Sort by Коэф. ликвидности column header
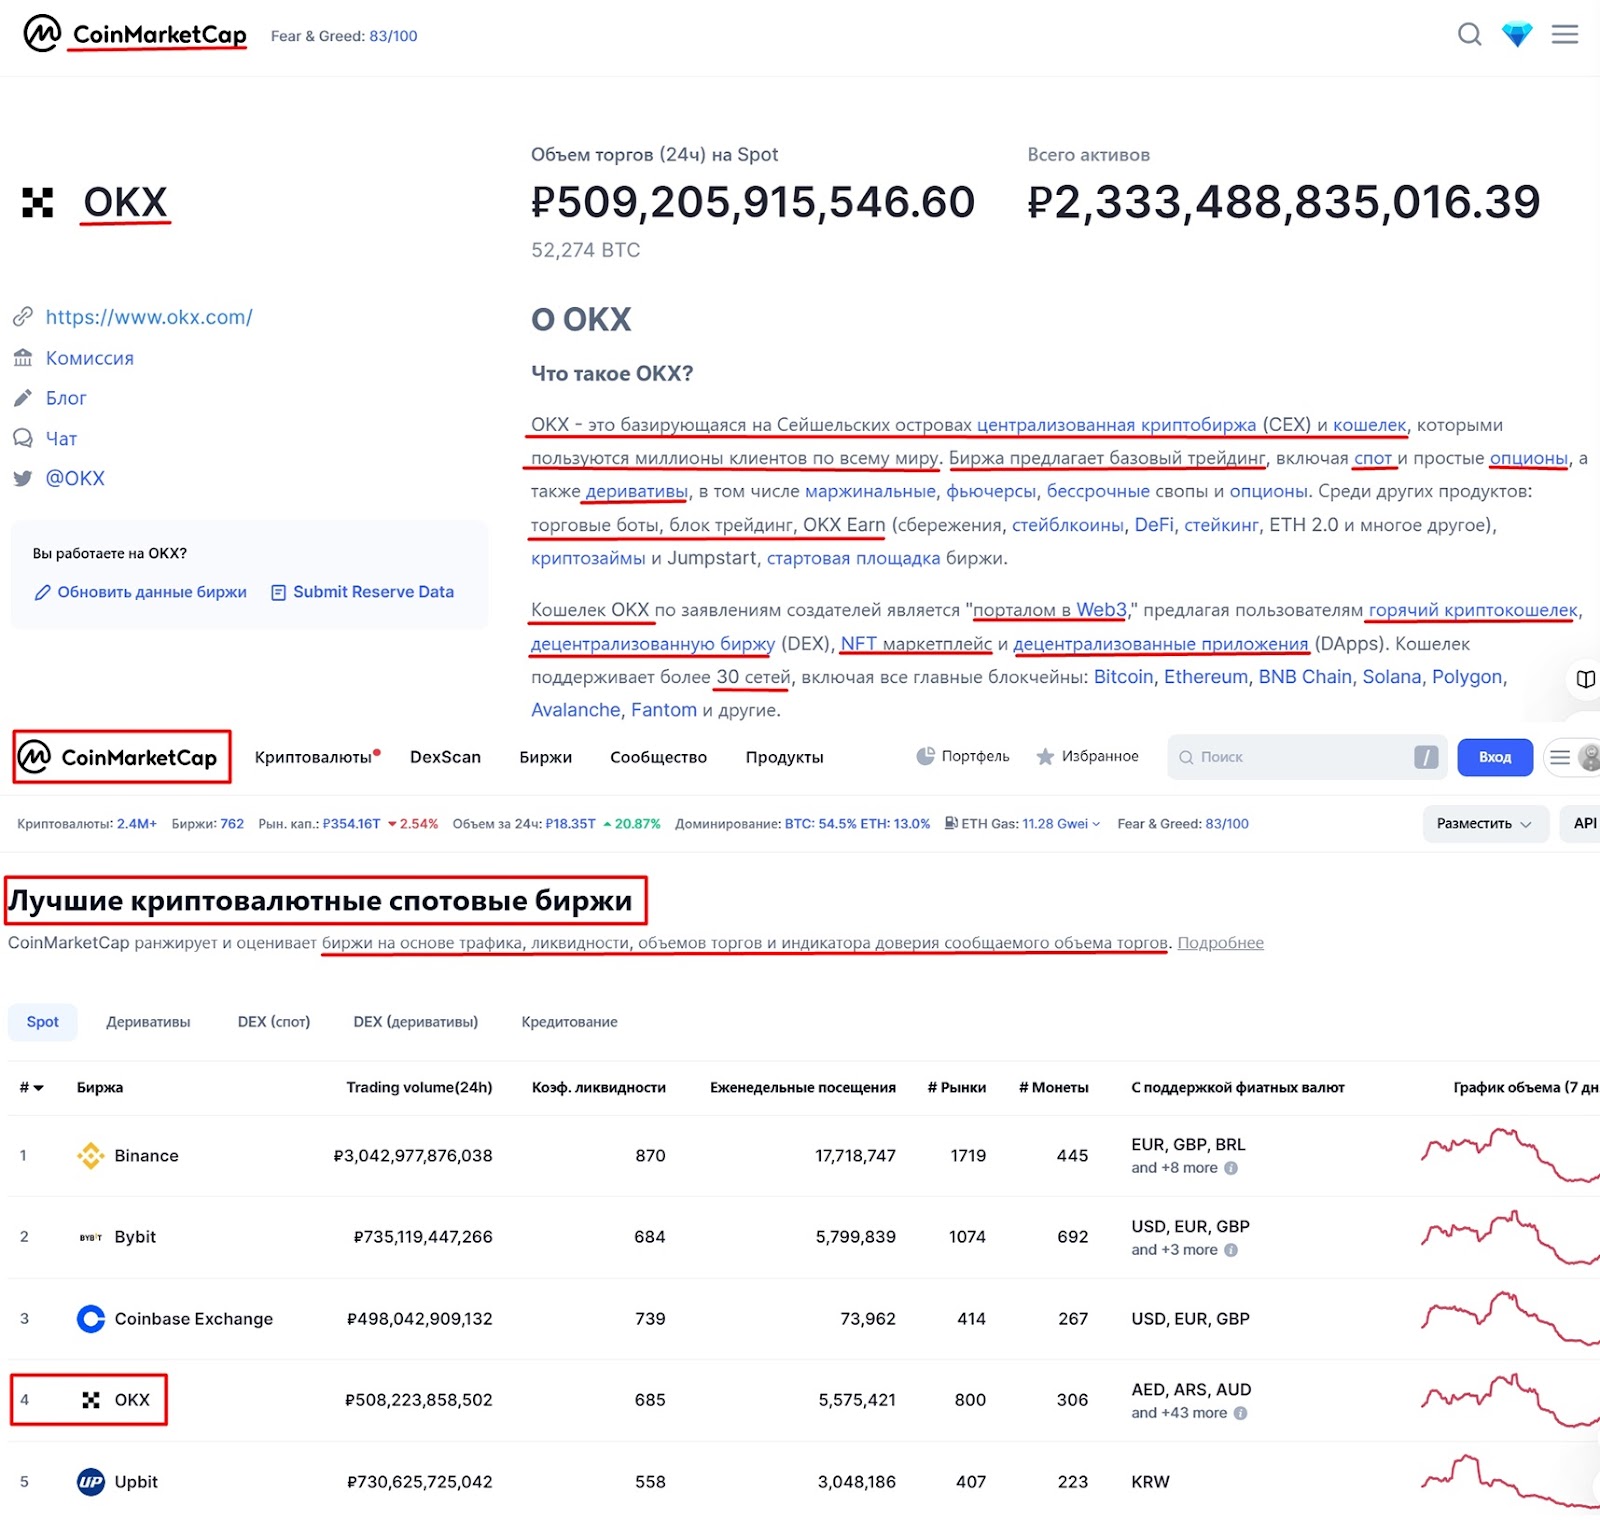1600x1520 pixels. tap(599, 1087)
